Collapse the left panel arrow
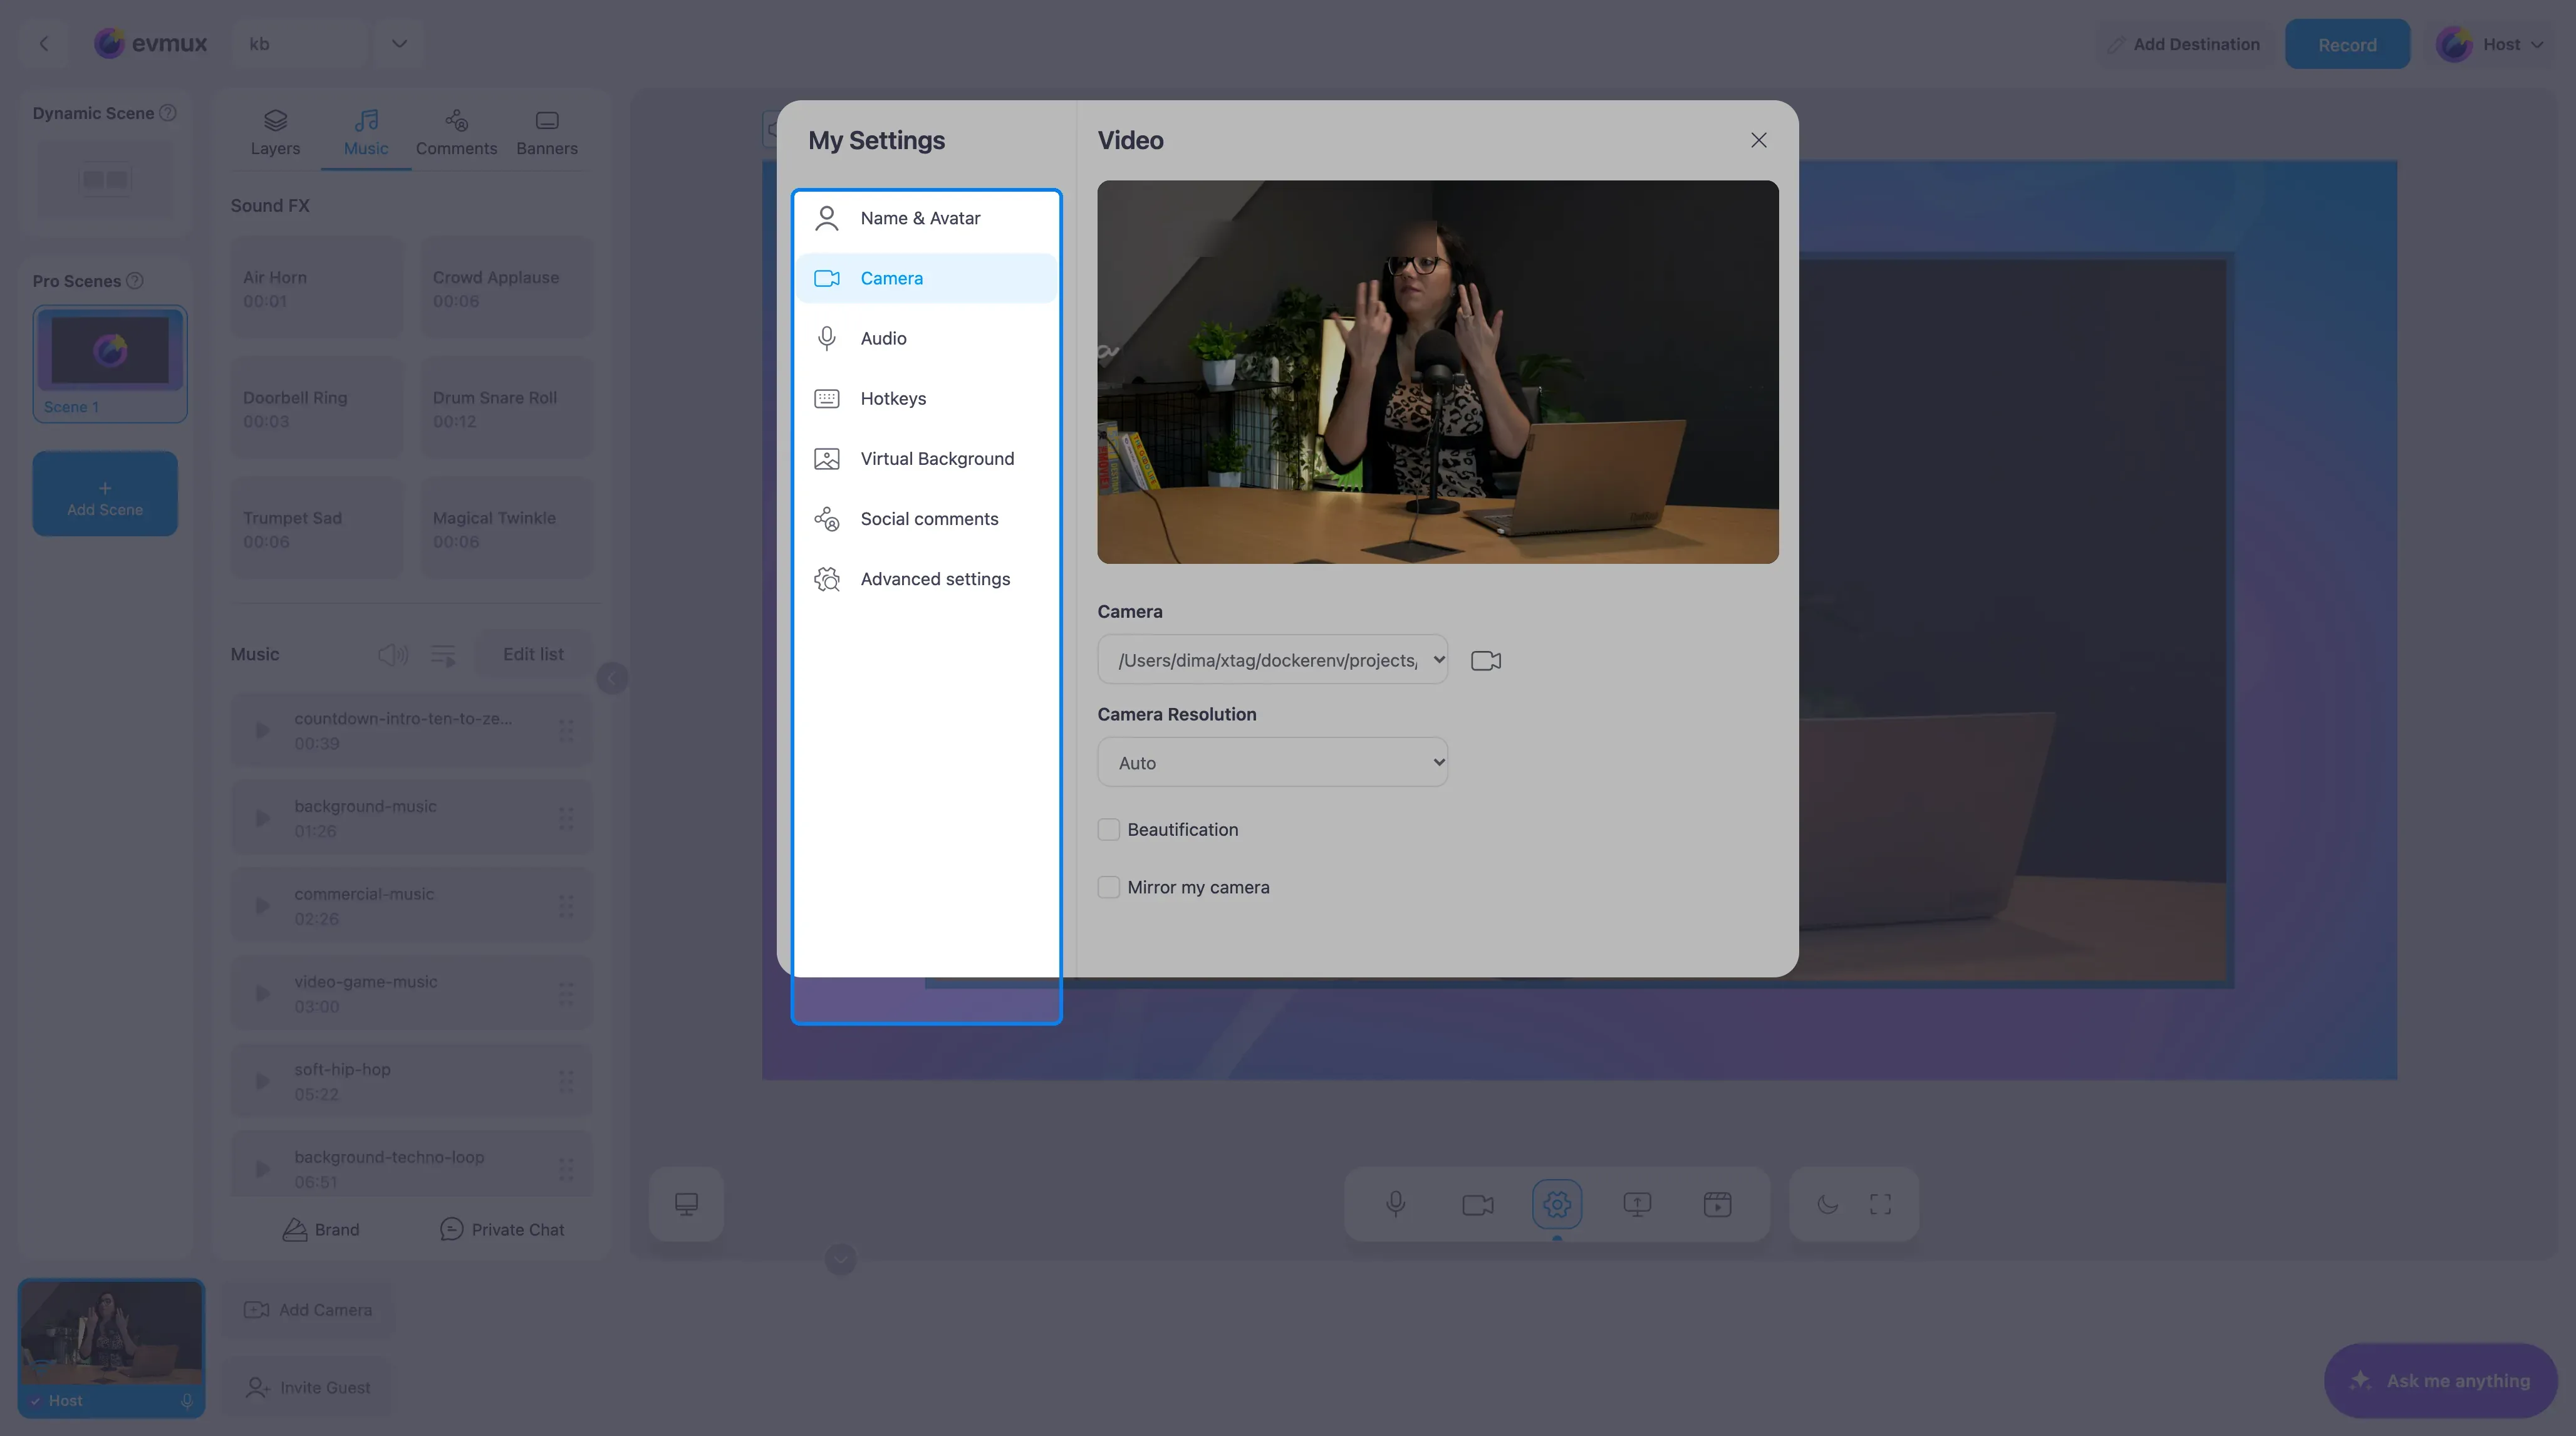This screenshot has width=2576, height=1436. click(x=612, y=678)
